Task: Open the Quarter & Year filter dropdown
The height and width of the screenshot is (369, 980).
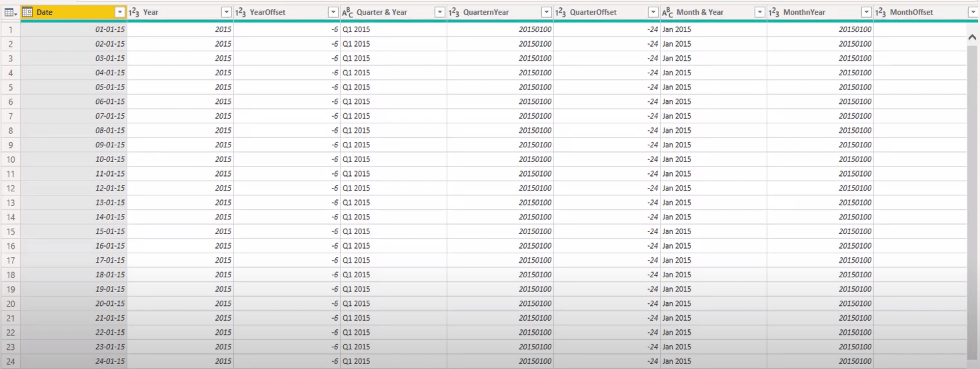Action: click(439, 13)
